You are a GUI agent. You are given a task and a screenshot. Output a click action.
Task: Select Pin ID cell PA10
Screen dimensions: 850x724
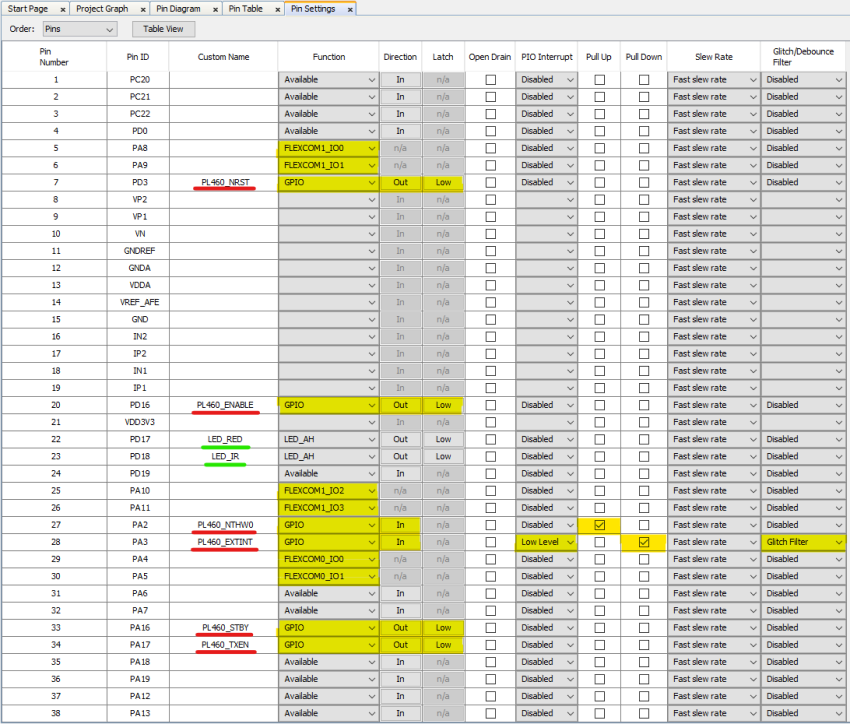pyautogui.click(x=139, y=491)
